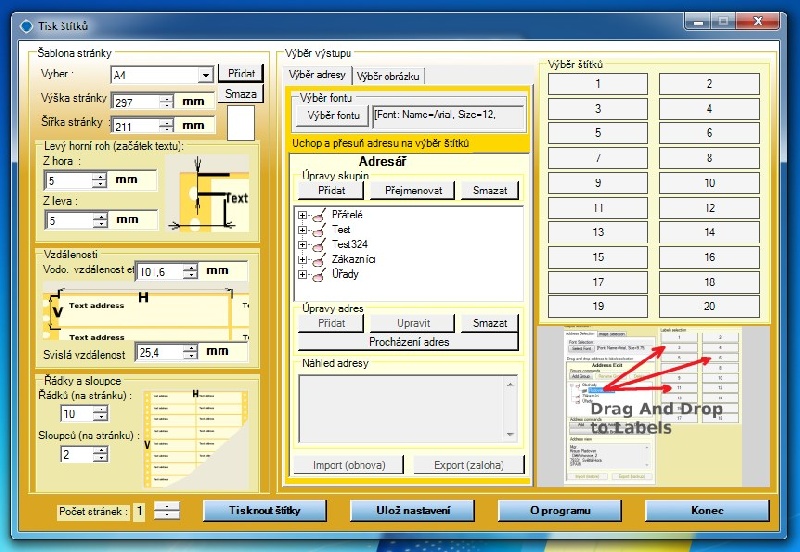The width and height of the screenshot is (800, 552).
Task: Open the Výběr fontu font chooser button
Action: [333, 116]
